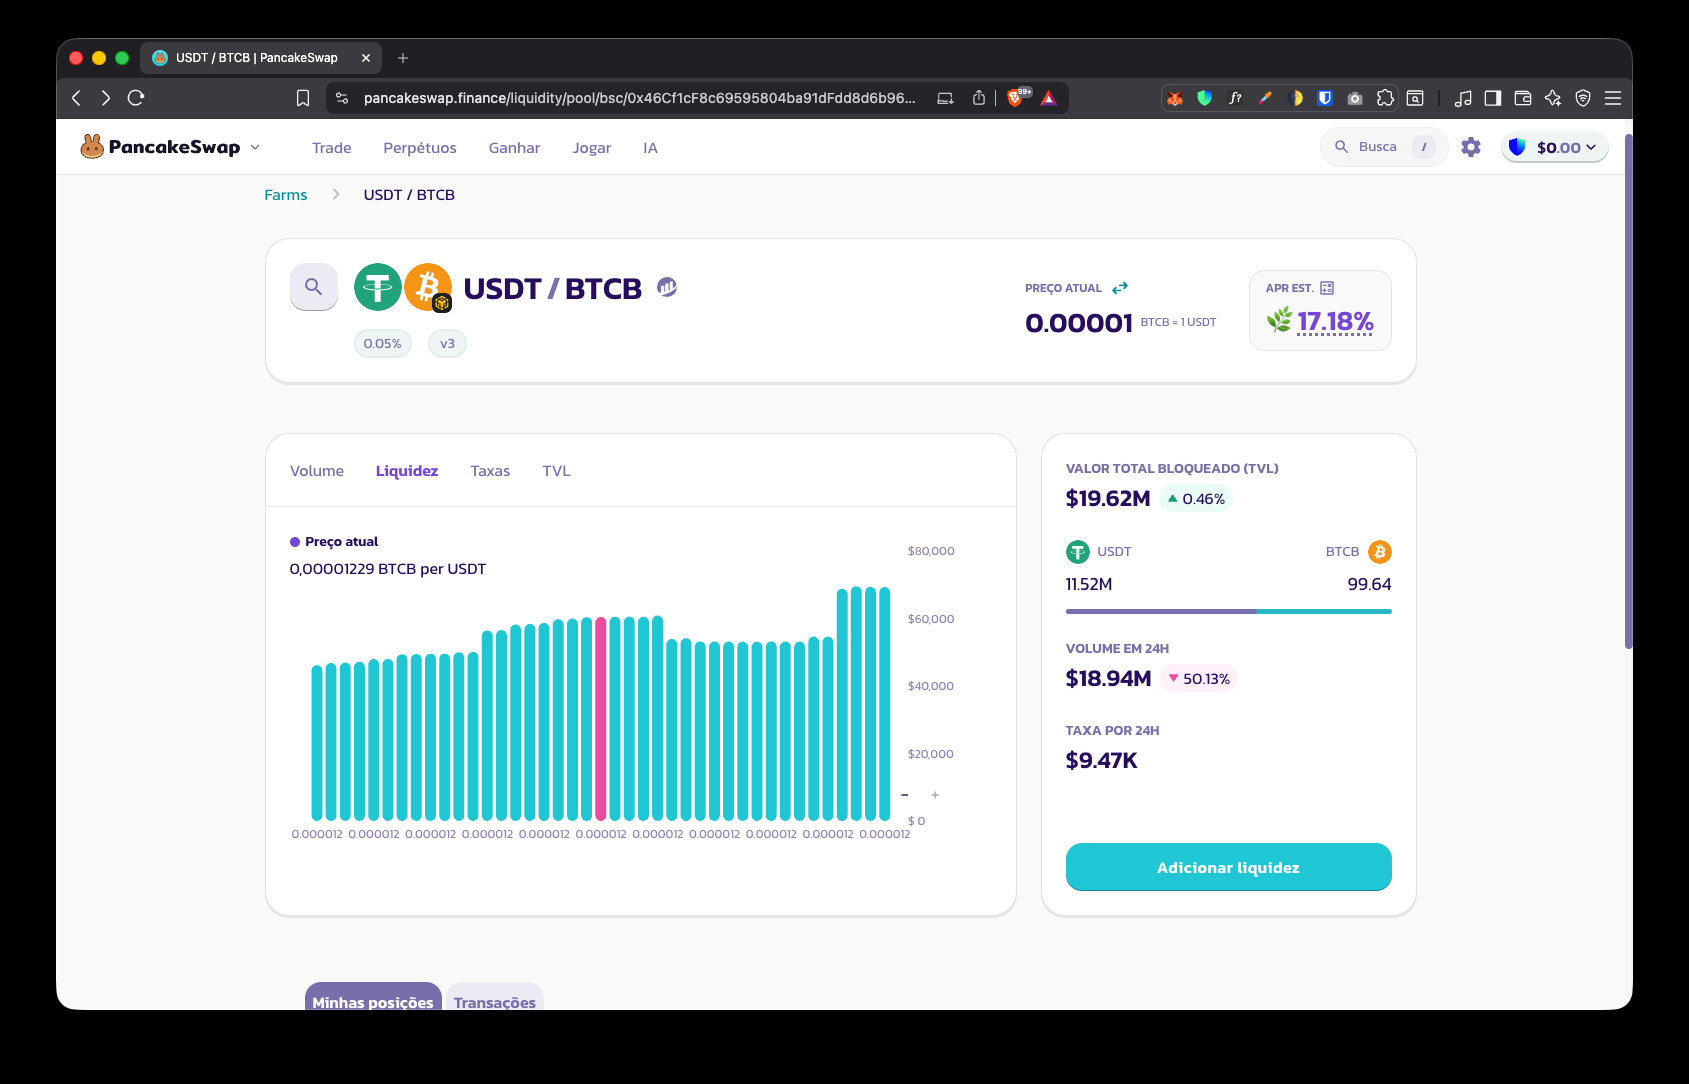Image resolution: width=1689 pixels, height=1084 pixels.
Task: Click the camera screenshot extension icon
Action: coord(1355,98)
